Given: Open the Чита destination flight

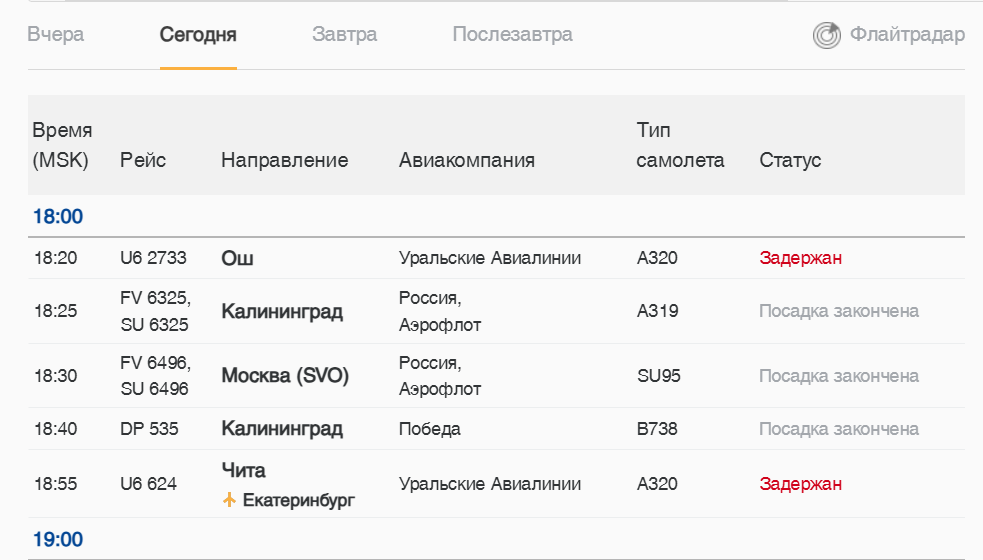Looking at the screenshot, I should (x=243, y=470).
